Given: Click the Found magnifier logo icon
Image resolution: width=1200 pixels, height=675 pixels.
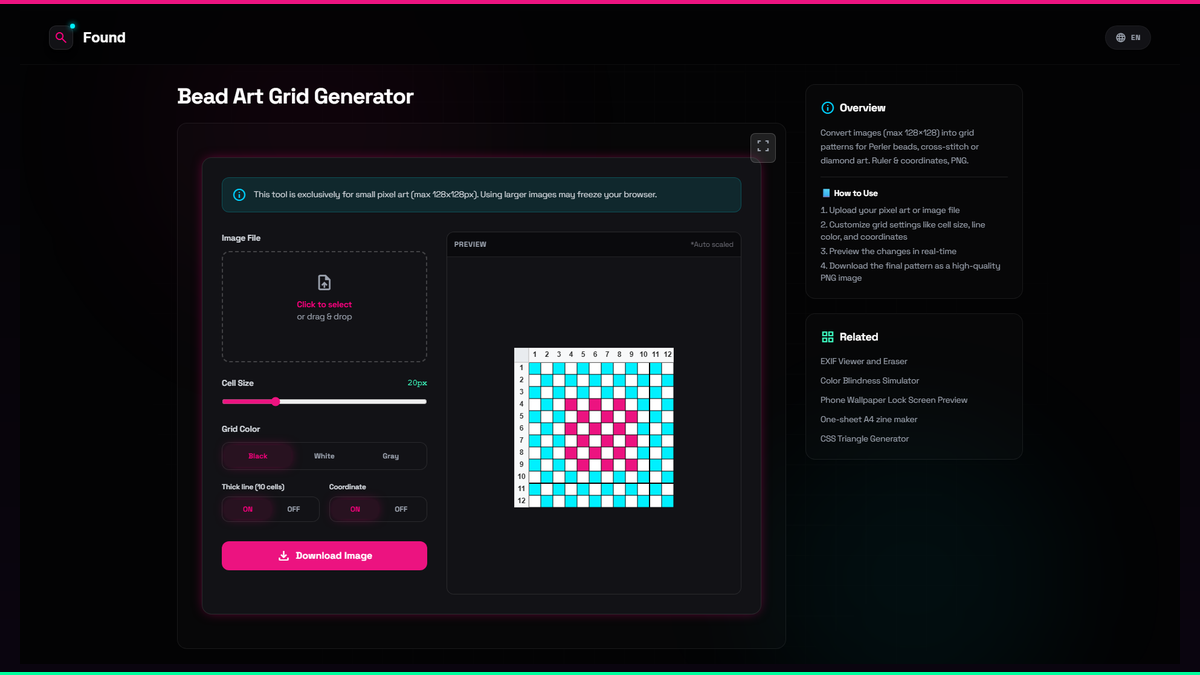Looking at the screenshot, I should [61, 38].
